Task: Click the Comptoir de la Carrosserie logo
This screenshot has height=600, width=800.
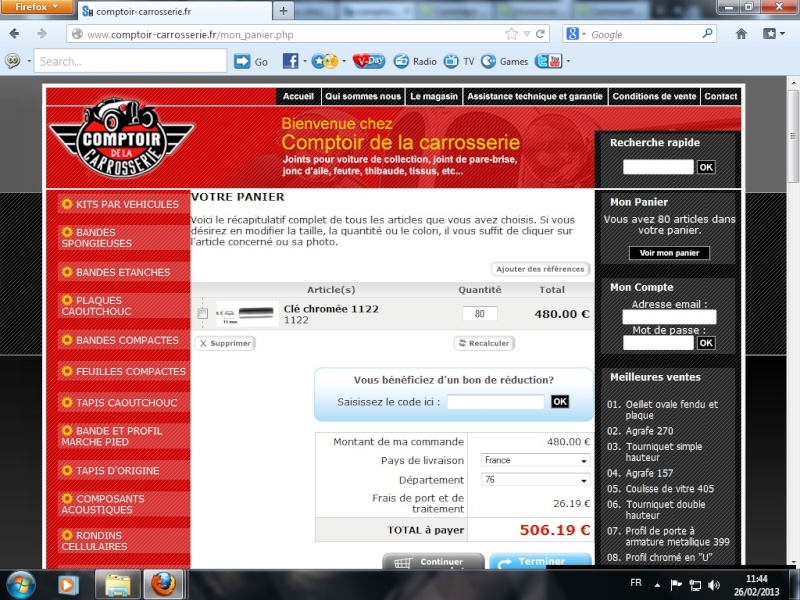Action: pyautogui.click(x=121, y=138)
